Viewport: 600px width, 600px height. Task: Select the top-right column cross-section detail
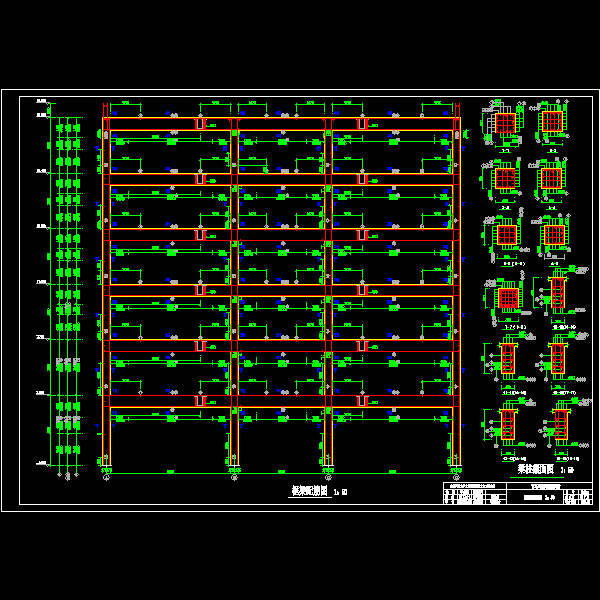click(552, 122)
